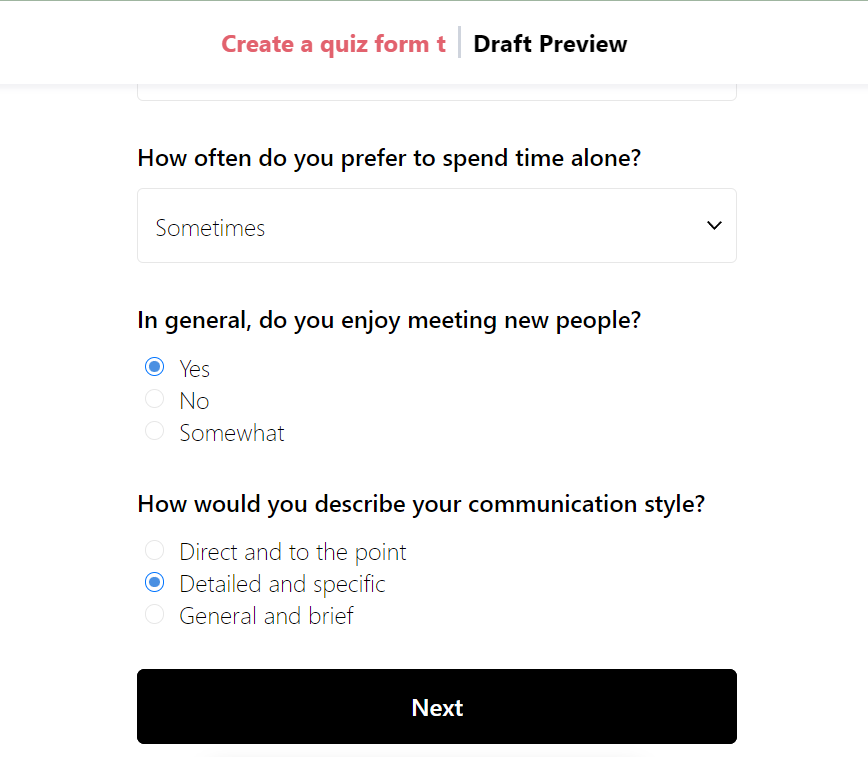Click the "No" option label text
Image resolution: width=868 pixels, height=757 pixels.
click(x=194, y=400)
